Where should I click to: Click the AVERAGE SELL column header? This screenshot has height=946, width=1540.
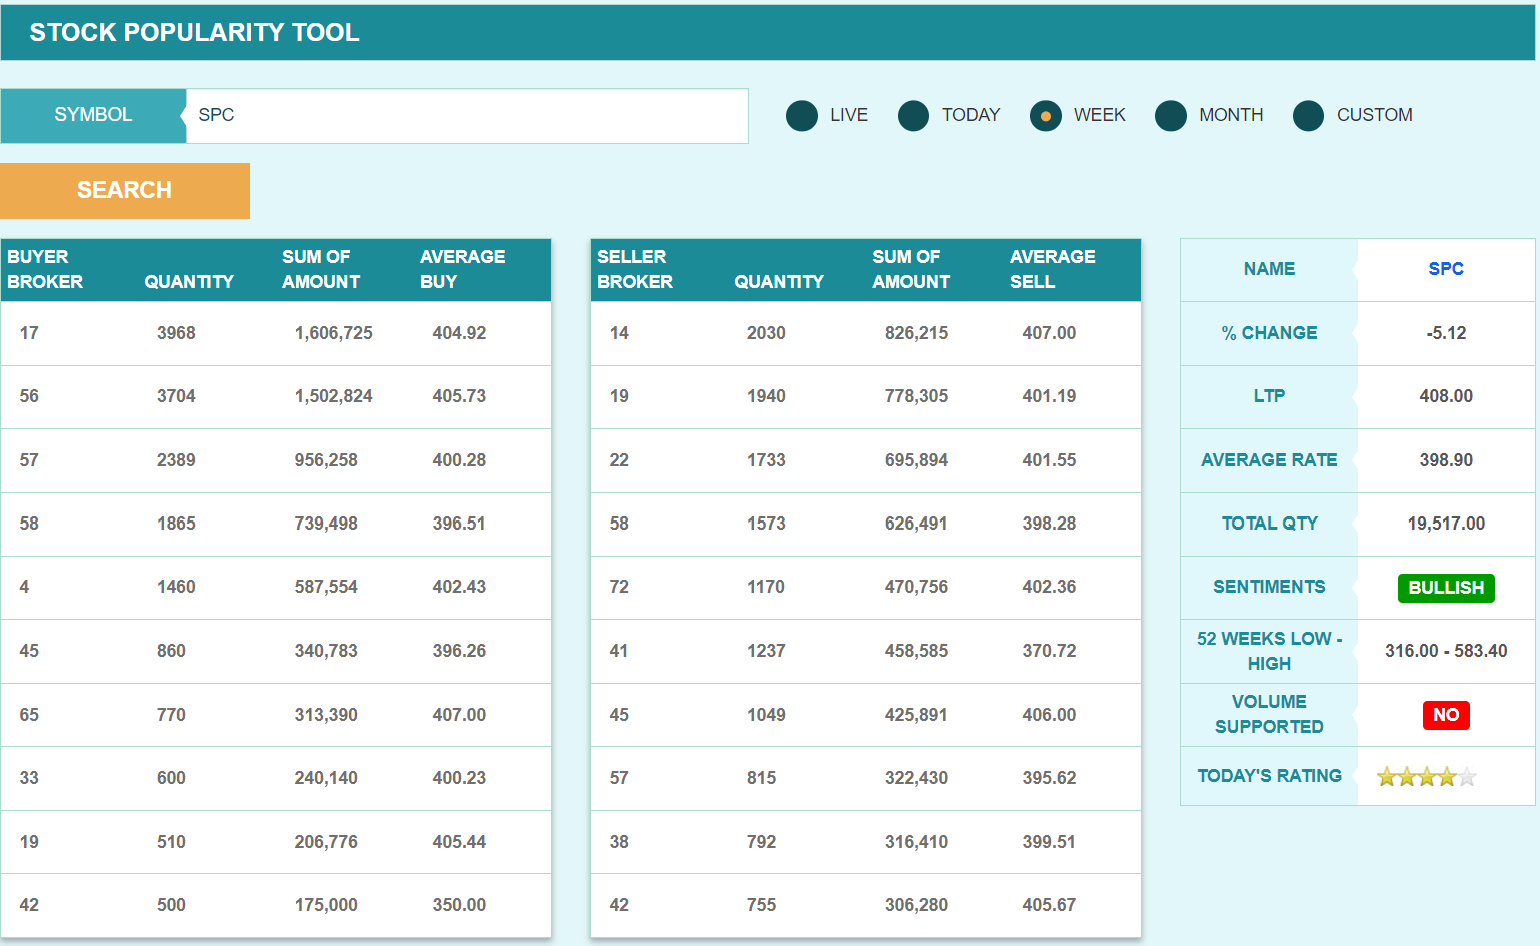1052,269
